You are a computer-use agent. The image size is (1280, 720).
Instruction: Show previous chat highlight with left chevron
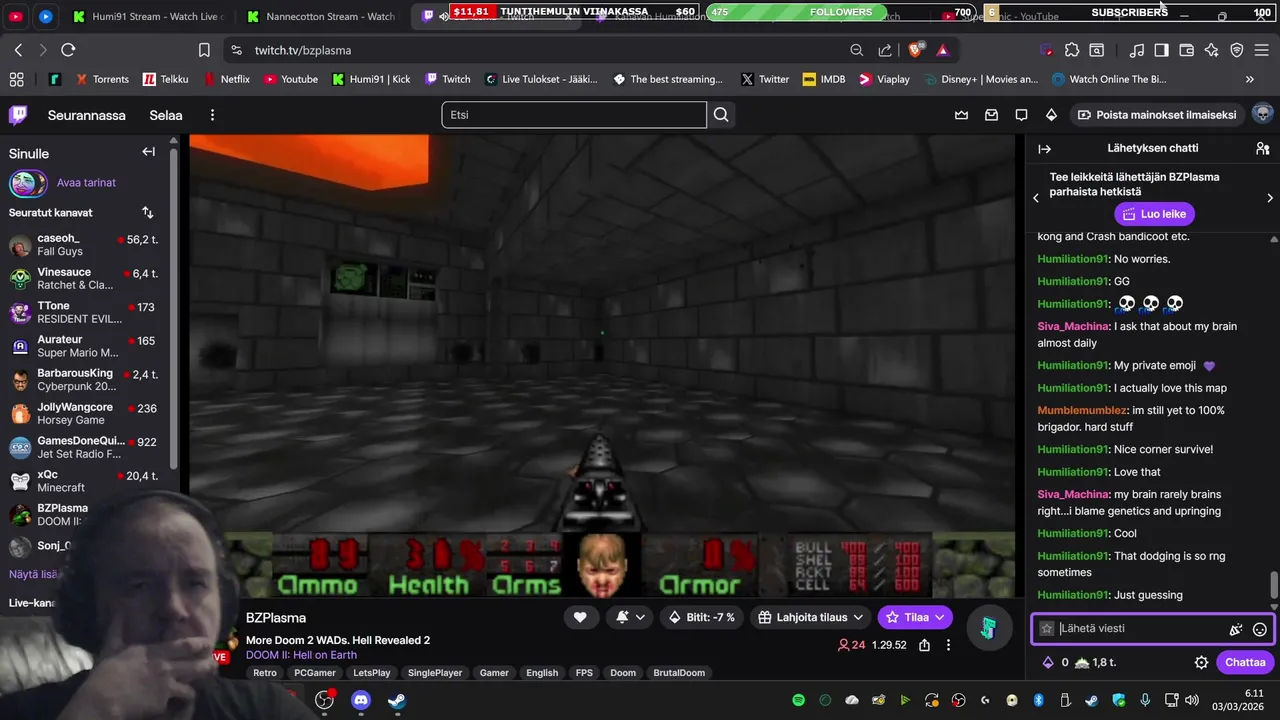1036,198
